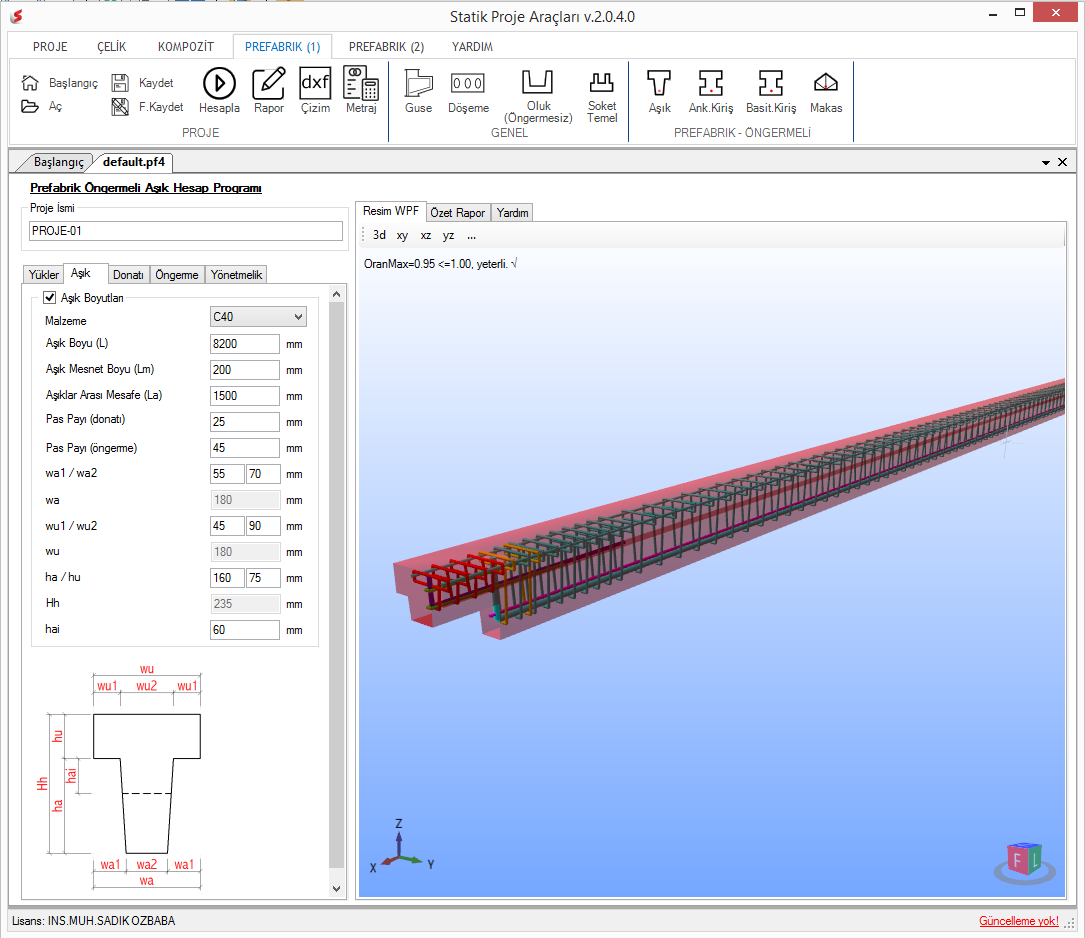1085x938 pixels.
Task: Toggle the Aşık Boyutları checkbox
Action: tap(50, 297)
